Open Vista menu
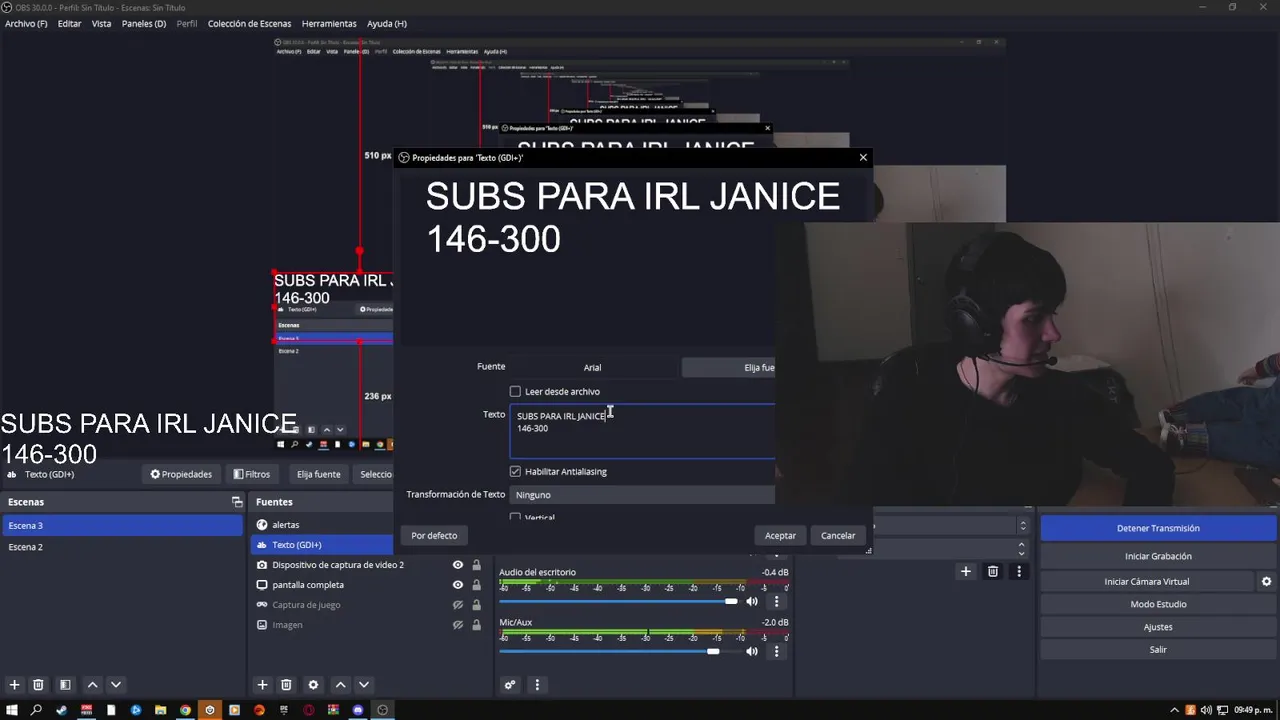1280x720 pixels. point(101,23)
